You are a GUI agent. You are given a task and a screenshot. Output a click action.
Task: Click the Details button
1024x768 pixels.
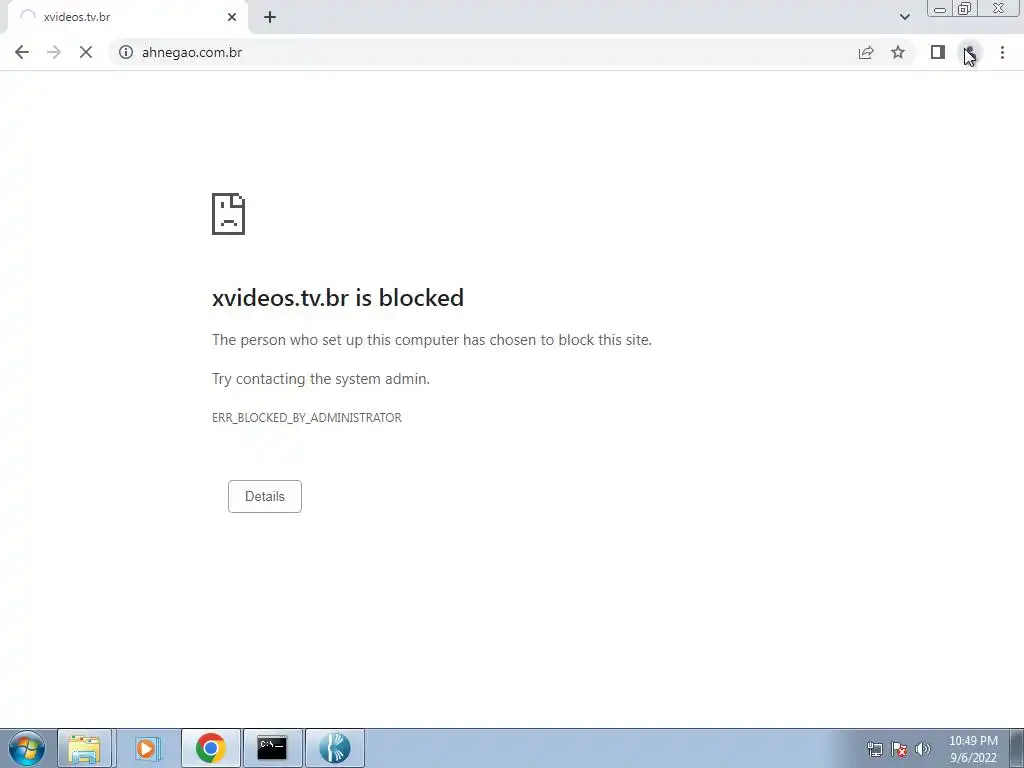(264, 496)
